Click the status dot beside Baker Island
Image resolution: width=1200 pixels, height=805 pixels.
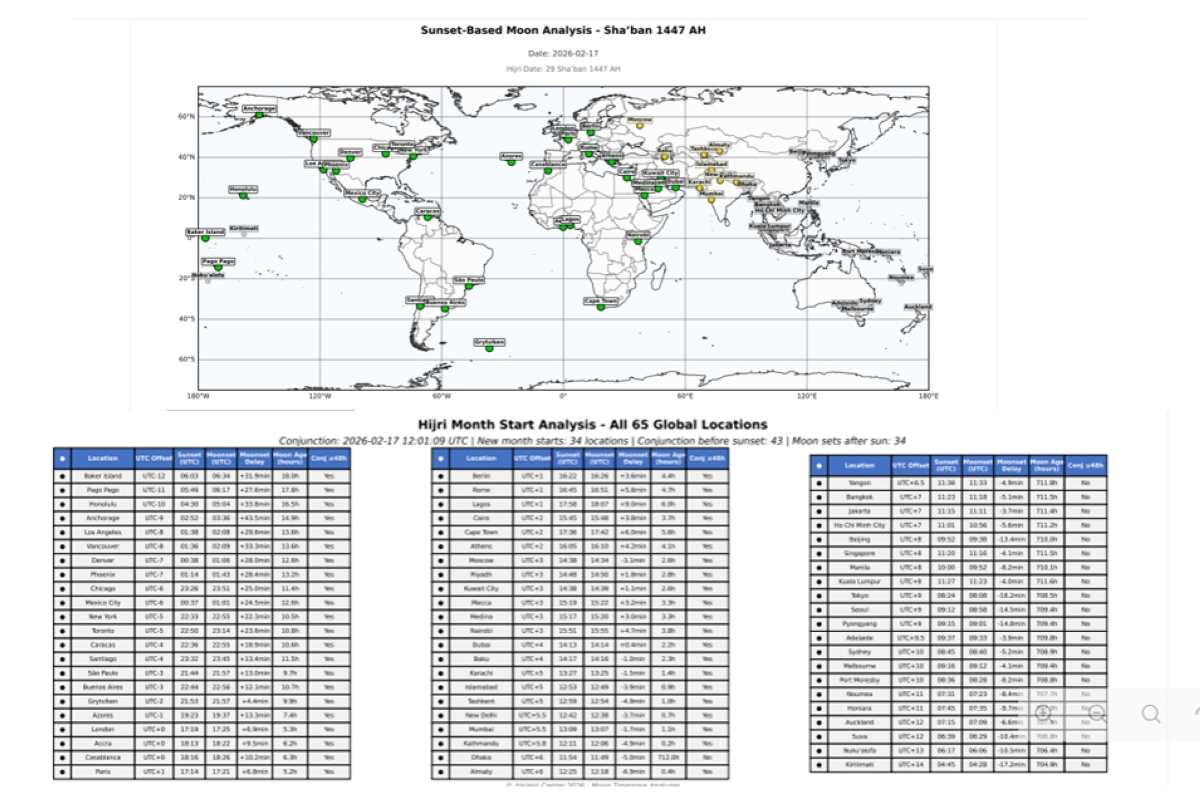coord(62,477)
